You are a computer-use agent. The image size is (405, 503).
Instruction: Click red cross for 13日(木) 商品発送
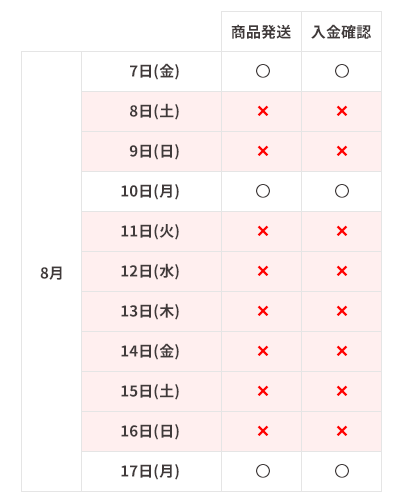click(x=263, y=311)
